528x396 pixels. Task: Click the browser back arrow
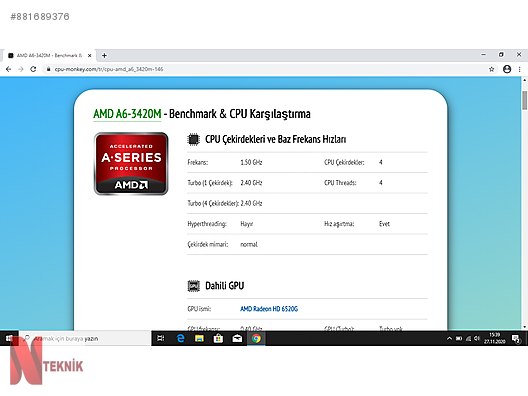(x=9, y=69)
